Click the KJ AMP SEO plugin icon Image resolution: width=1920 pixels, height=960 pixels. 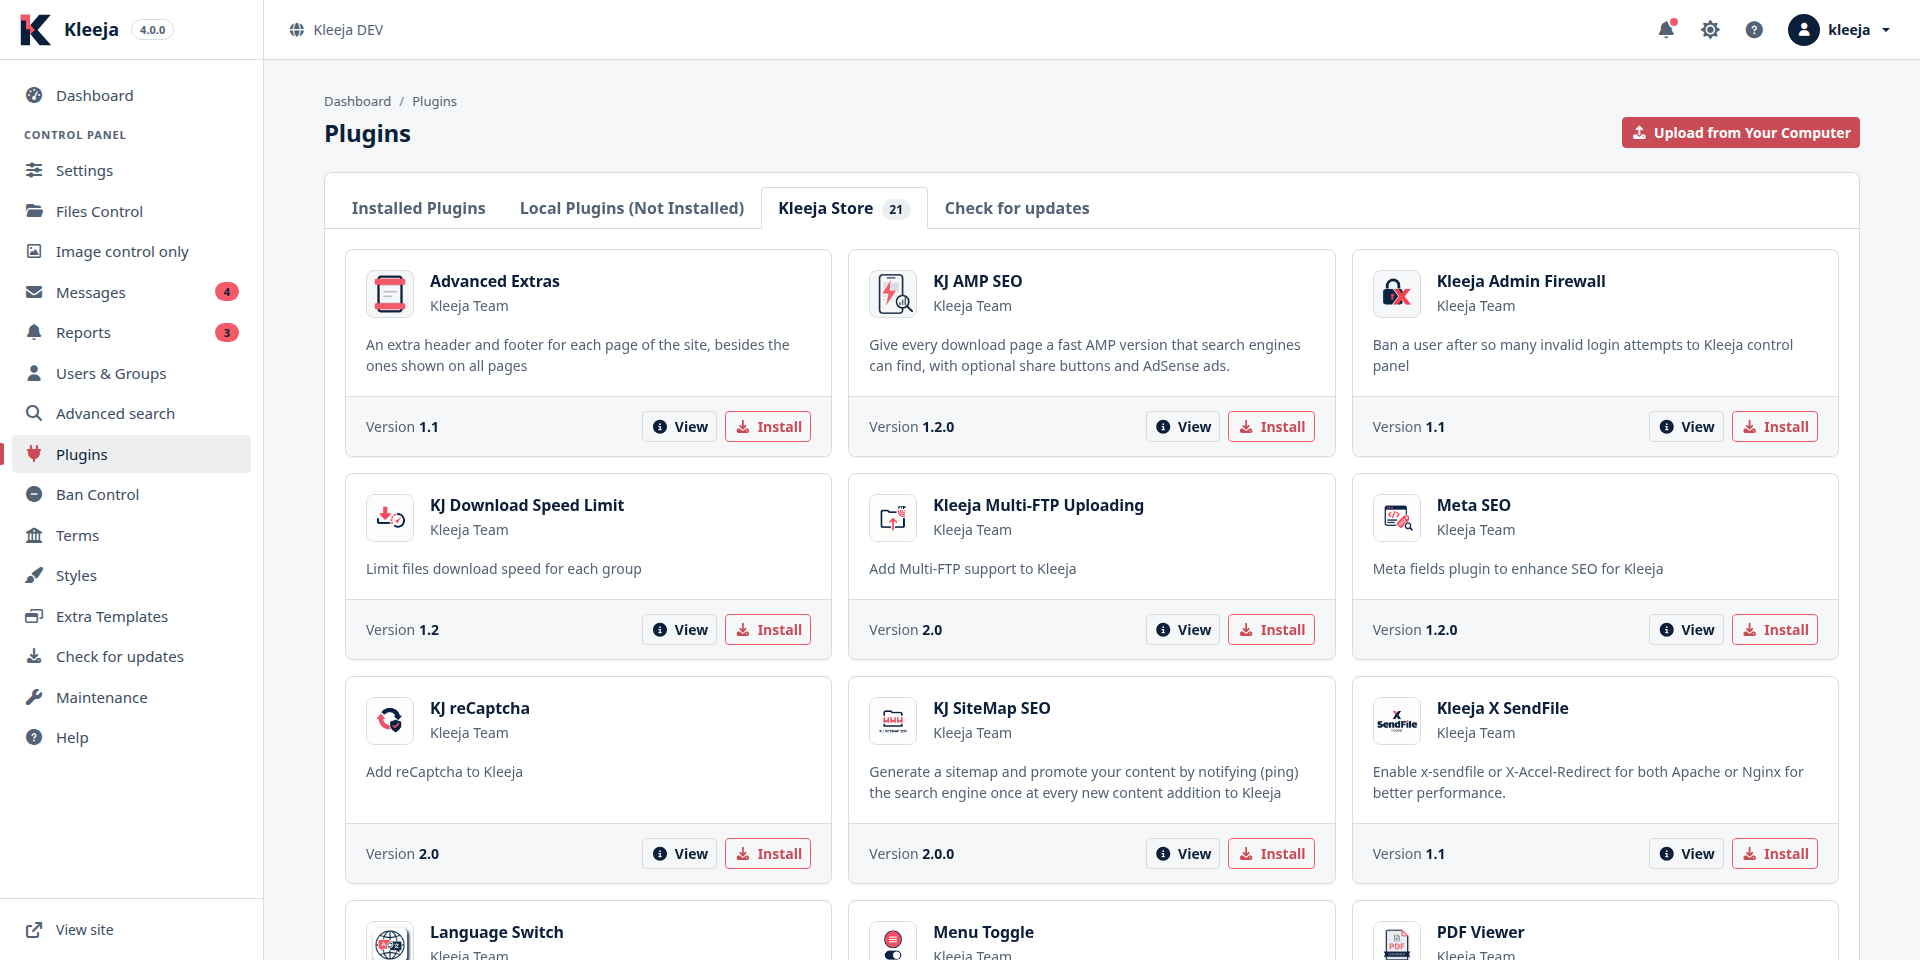[x=893, y=294]
